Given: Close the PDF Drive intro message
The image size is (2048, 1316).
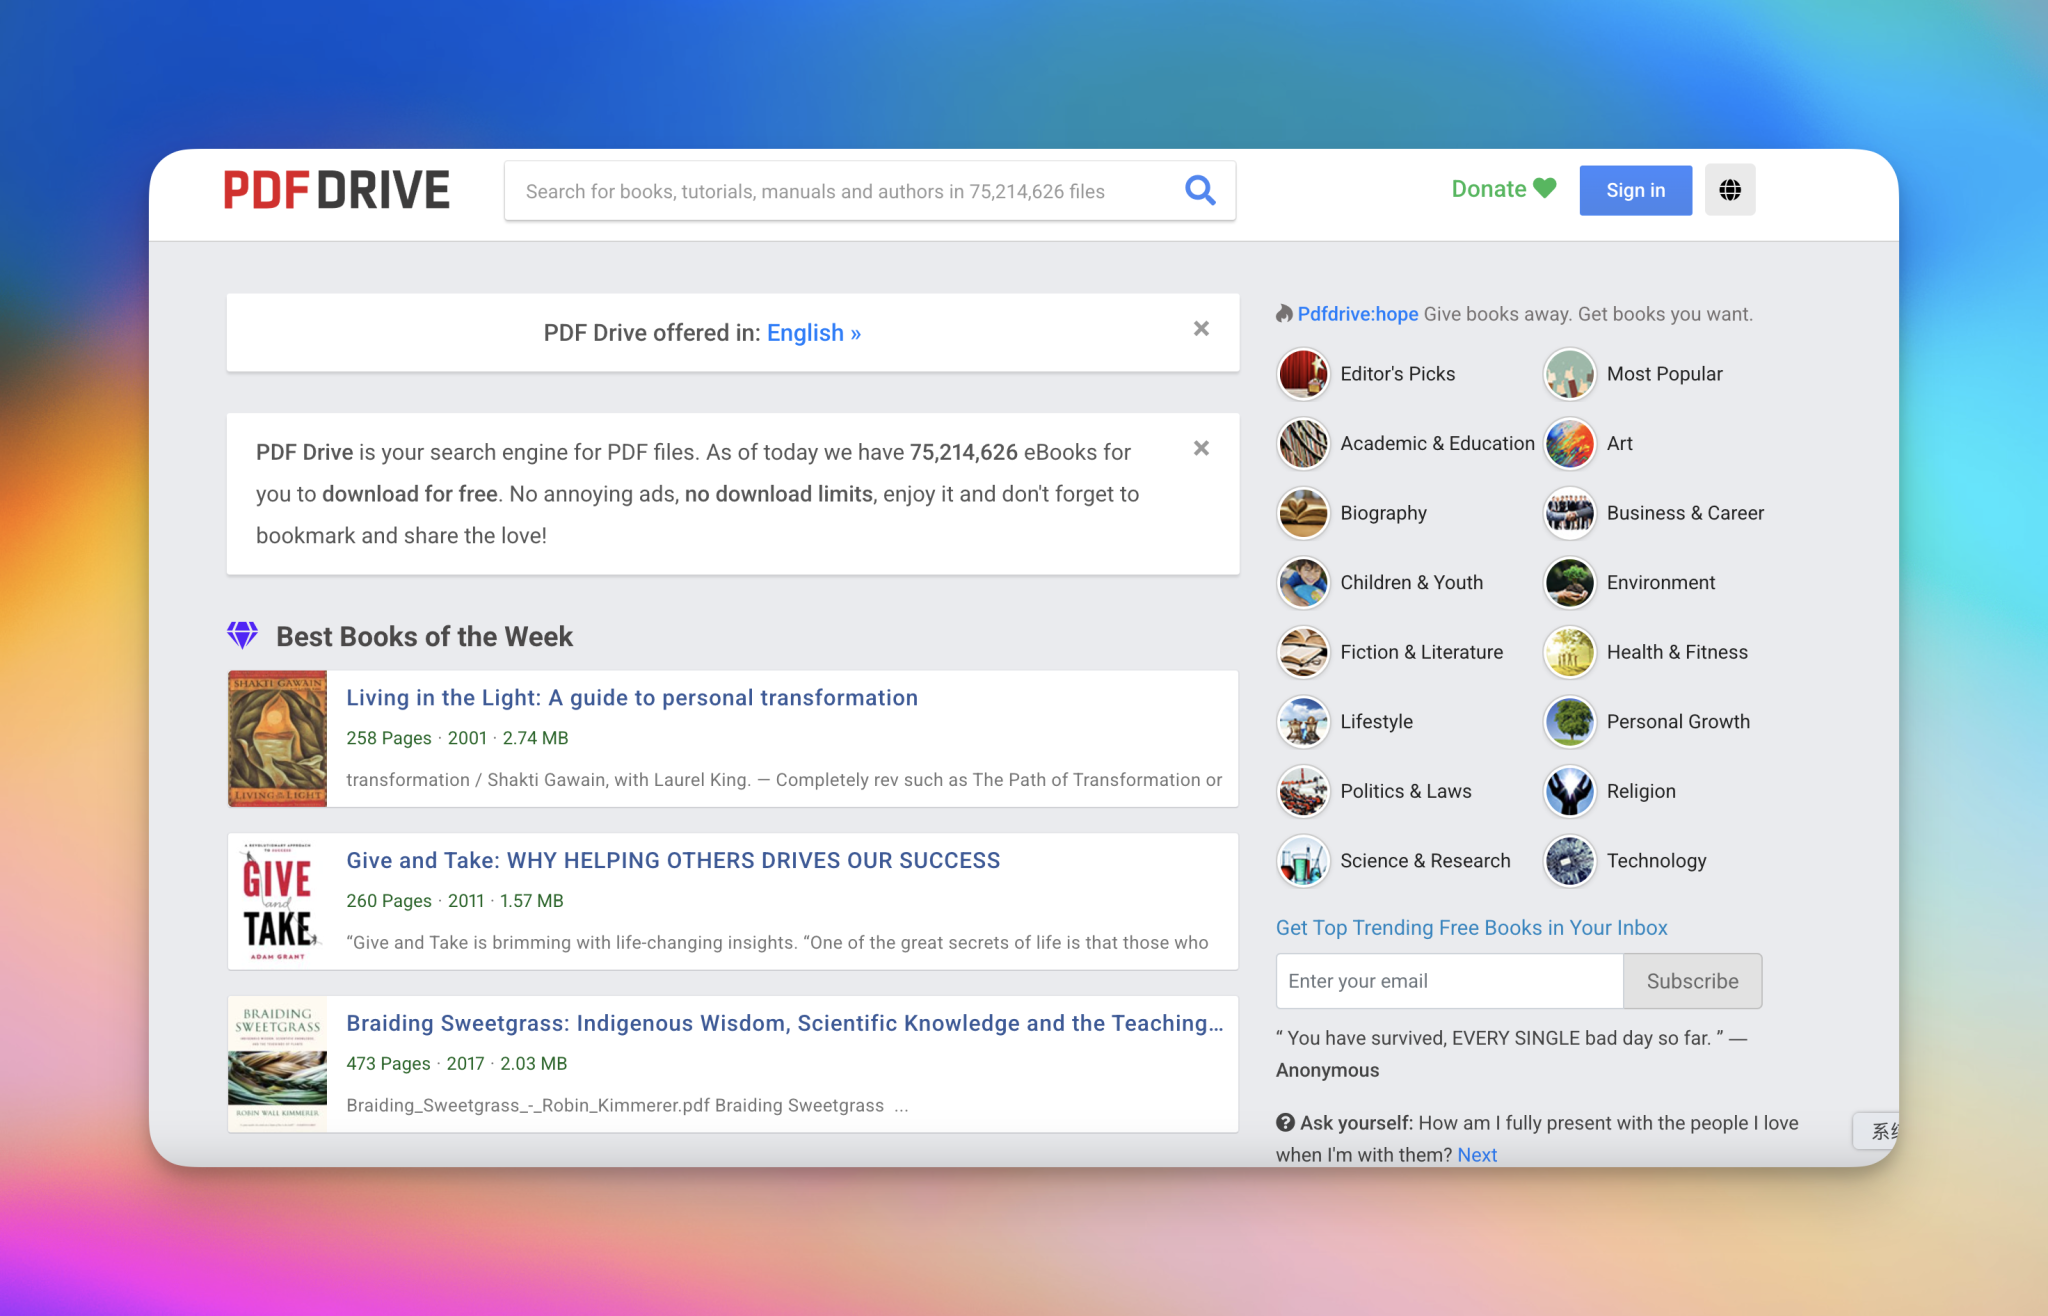Looking at the screenshot, I should (x=1200, y=448).
